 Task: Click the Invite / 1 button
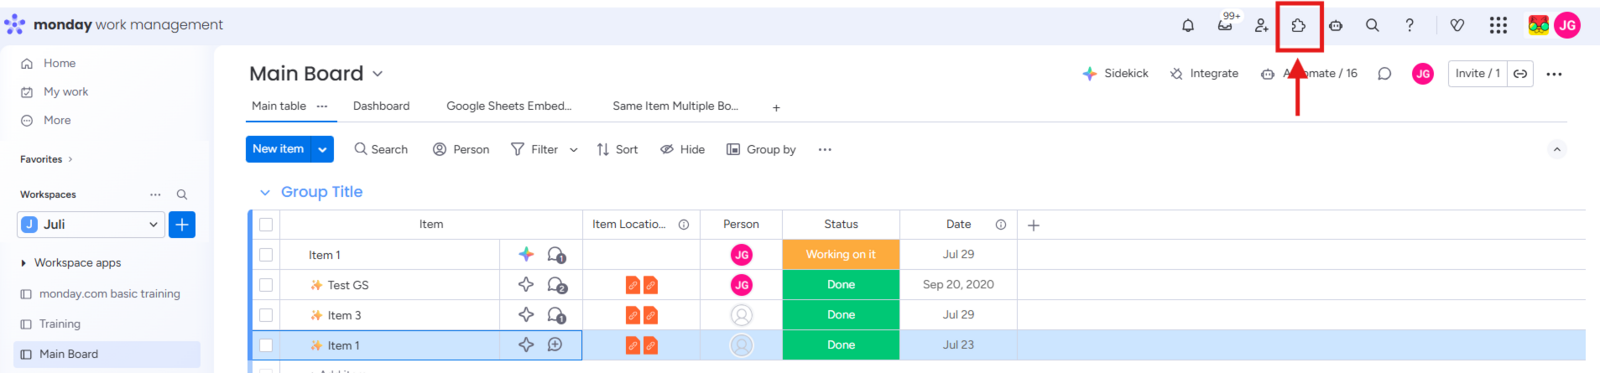[1477, 73]
